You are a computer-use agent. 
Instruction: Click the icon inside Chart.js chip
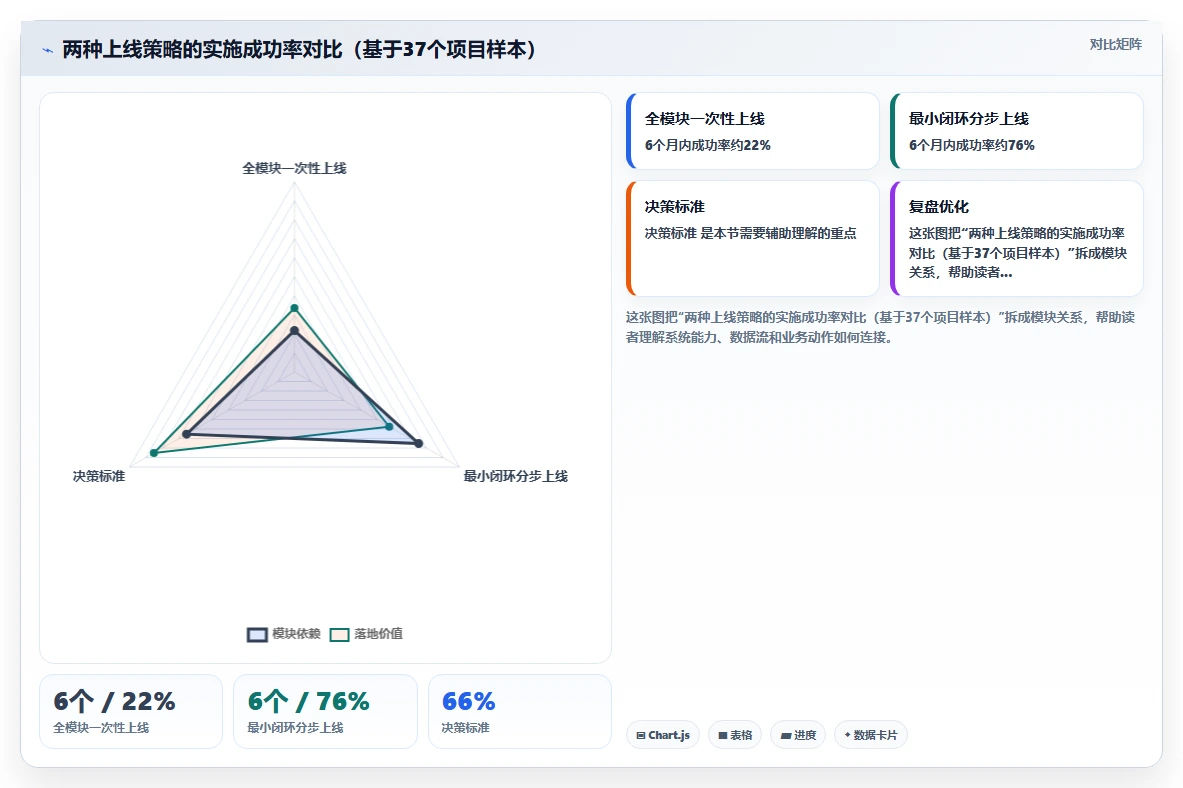(641, 736)
